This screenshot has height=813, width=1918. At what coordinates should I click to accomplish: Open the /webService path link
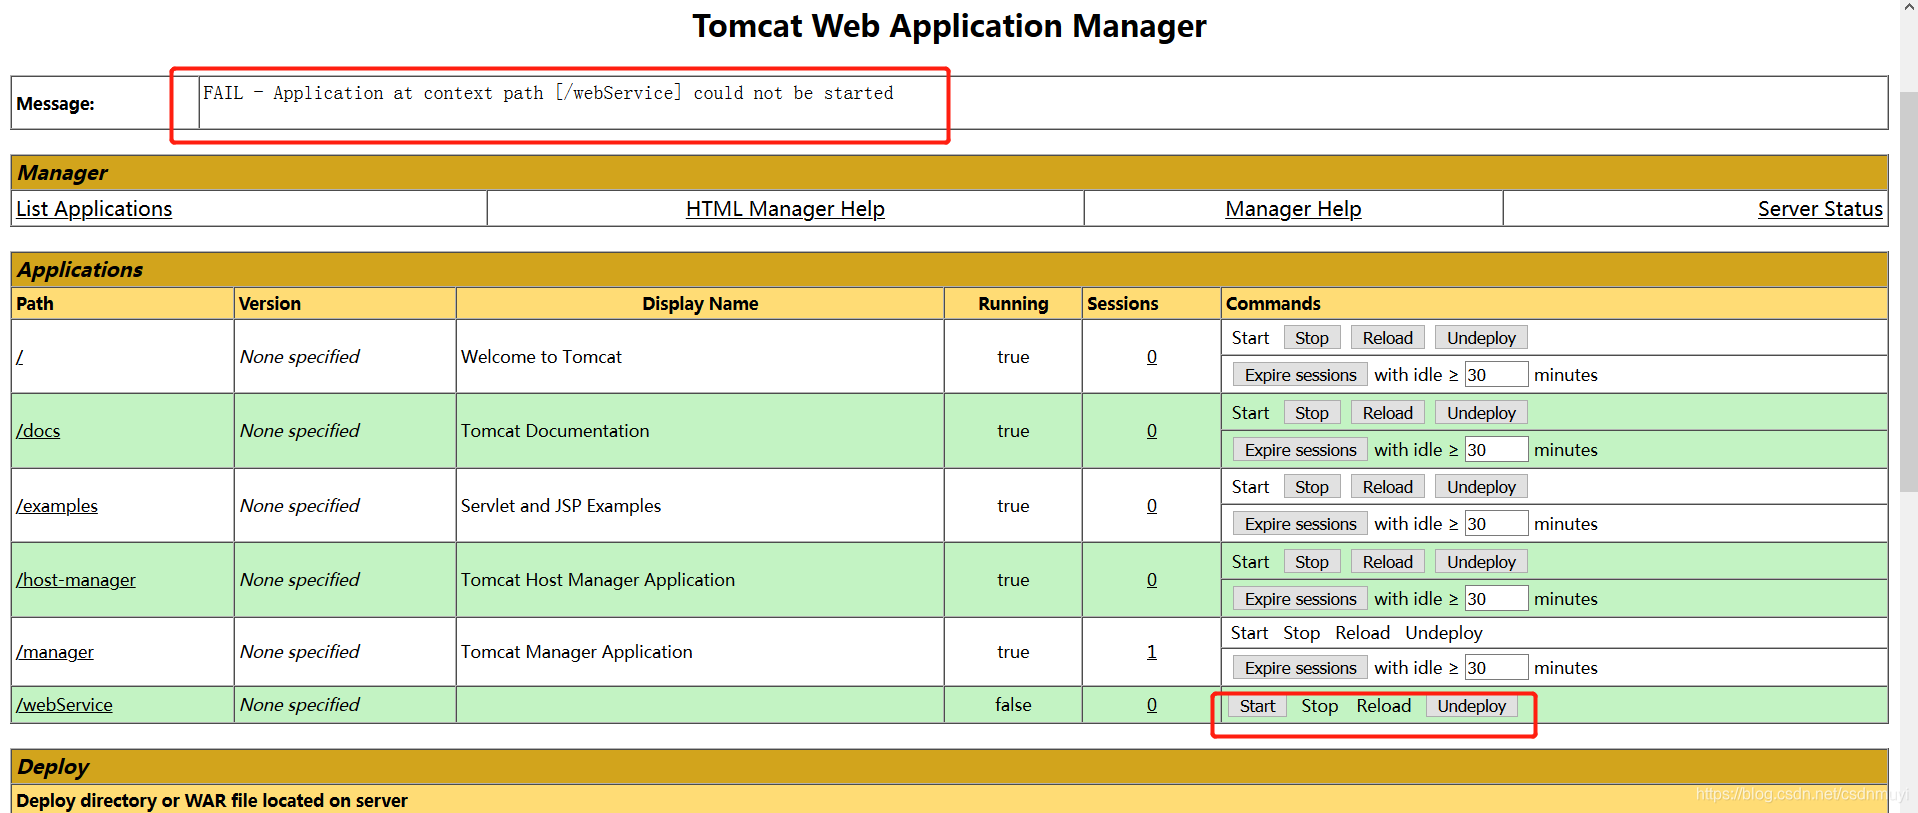(64, 705)
